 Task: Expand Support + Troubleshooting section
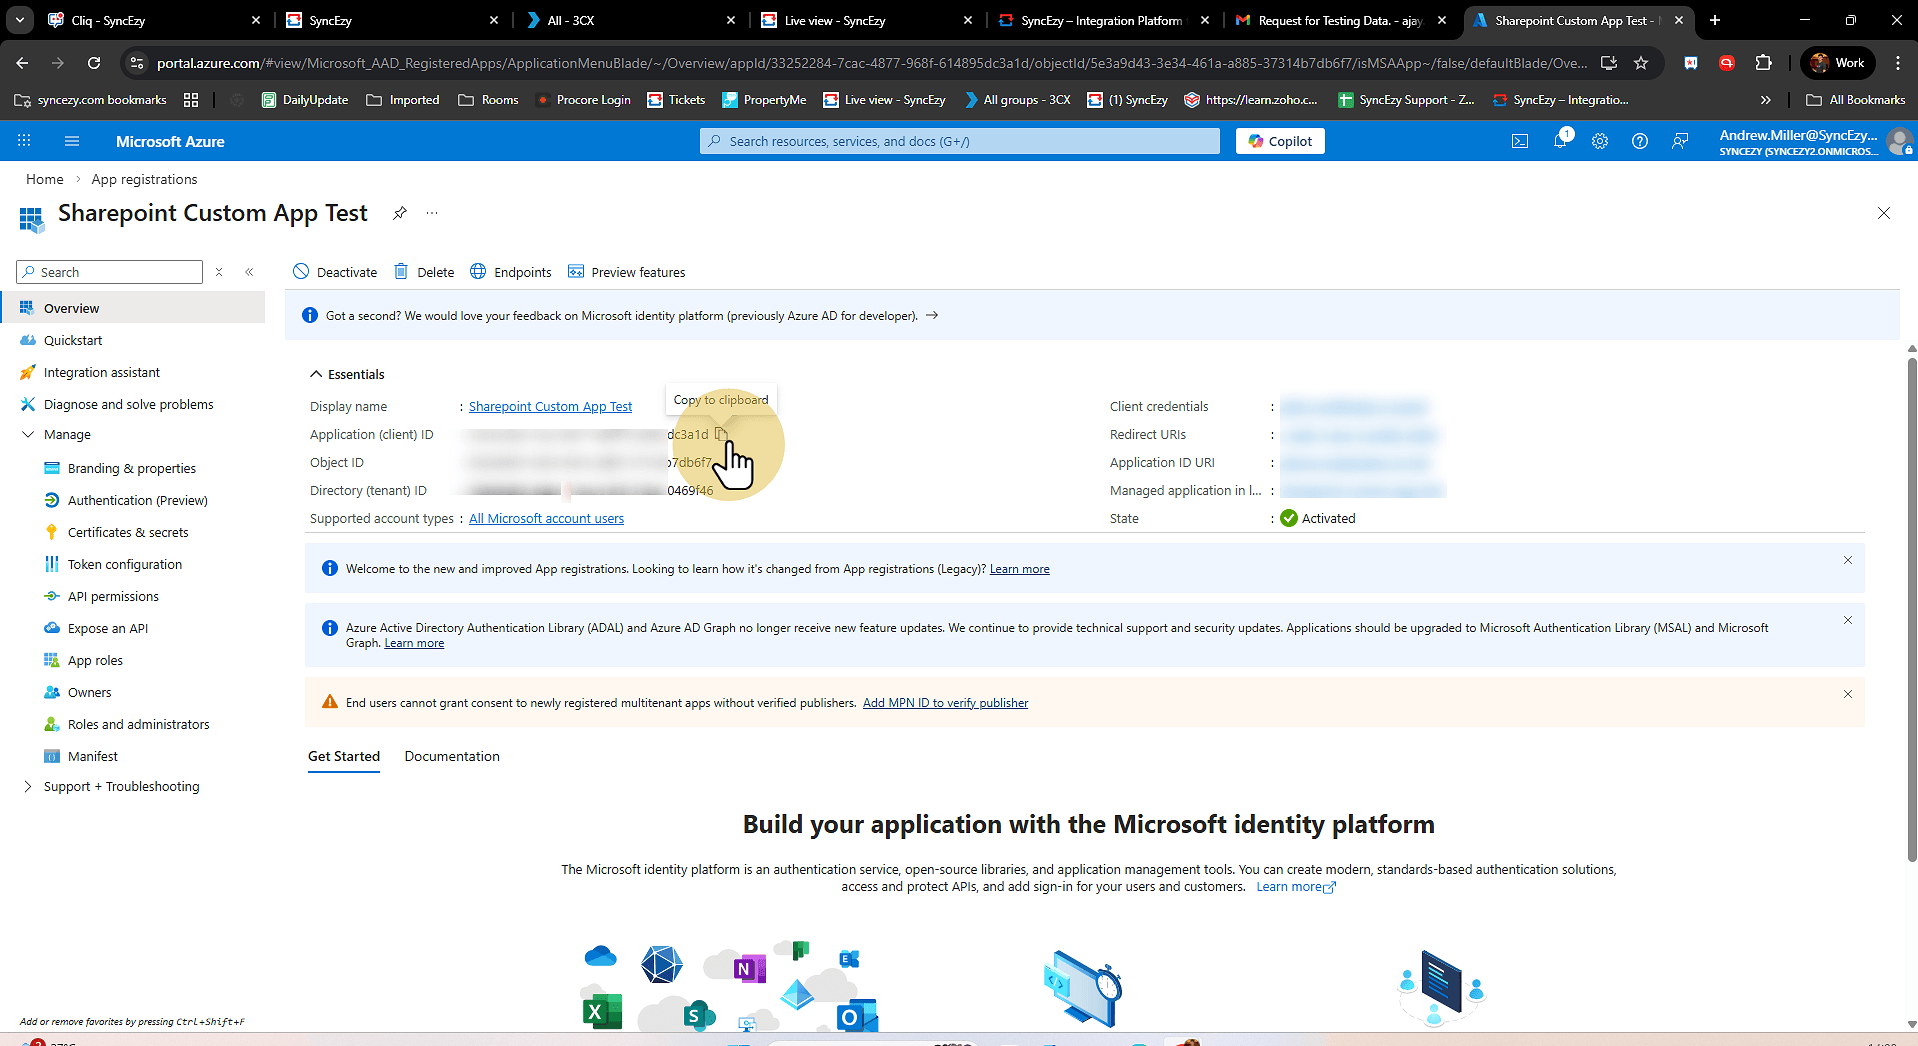click(28, 787)
